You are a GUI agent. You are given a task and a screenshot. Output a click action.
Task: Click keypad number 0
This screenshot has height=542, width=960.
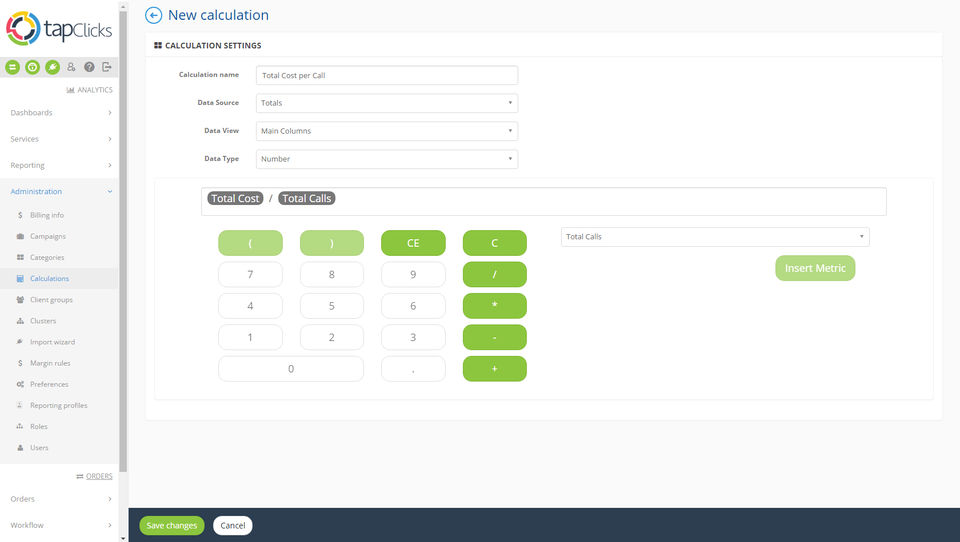(291, 369)
